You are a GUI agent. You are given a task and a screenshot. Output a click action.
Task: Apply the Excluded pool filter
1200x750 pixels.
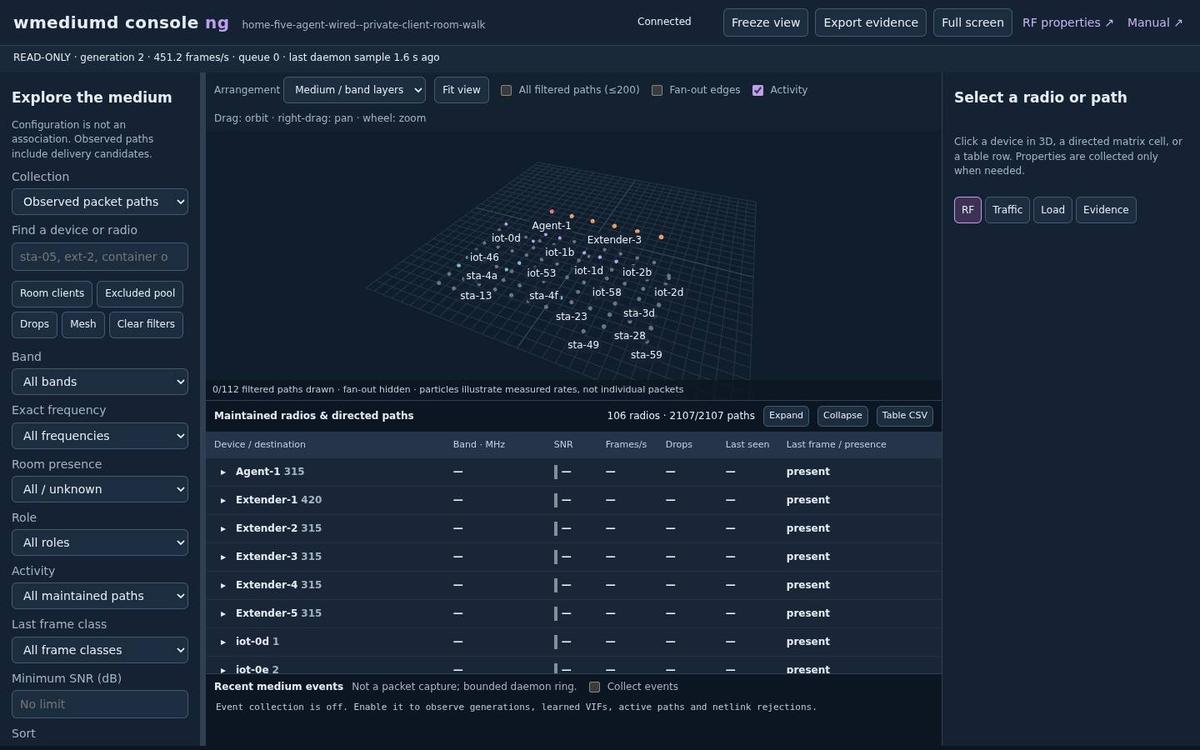(140, 293)
